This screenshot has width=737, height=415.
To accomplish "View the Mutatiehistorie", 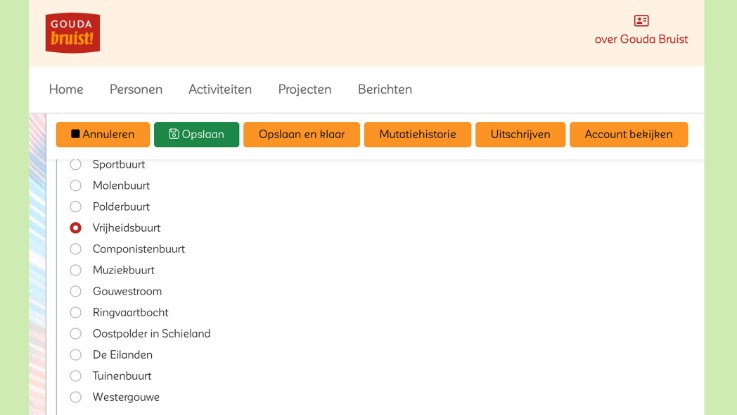I will pyautogui.click(x=417, y=134).
